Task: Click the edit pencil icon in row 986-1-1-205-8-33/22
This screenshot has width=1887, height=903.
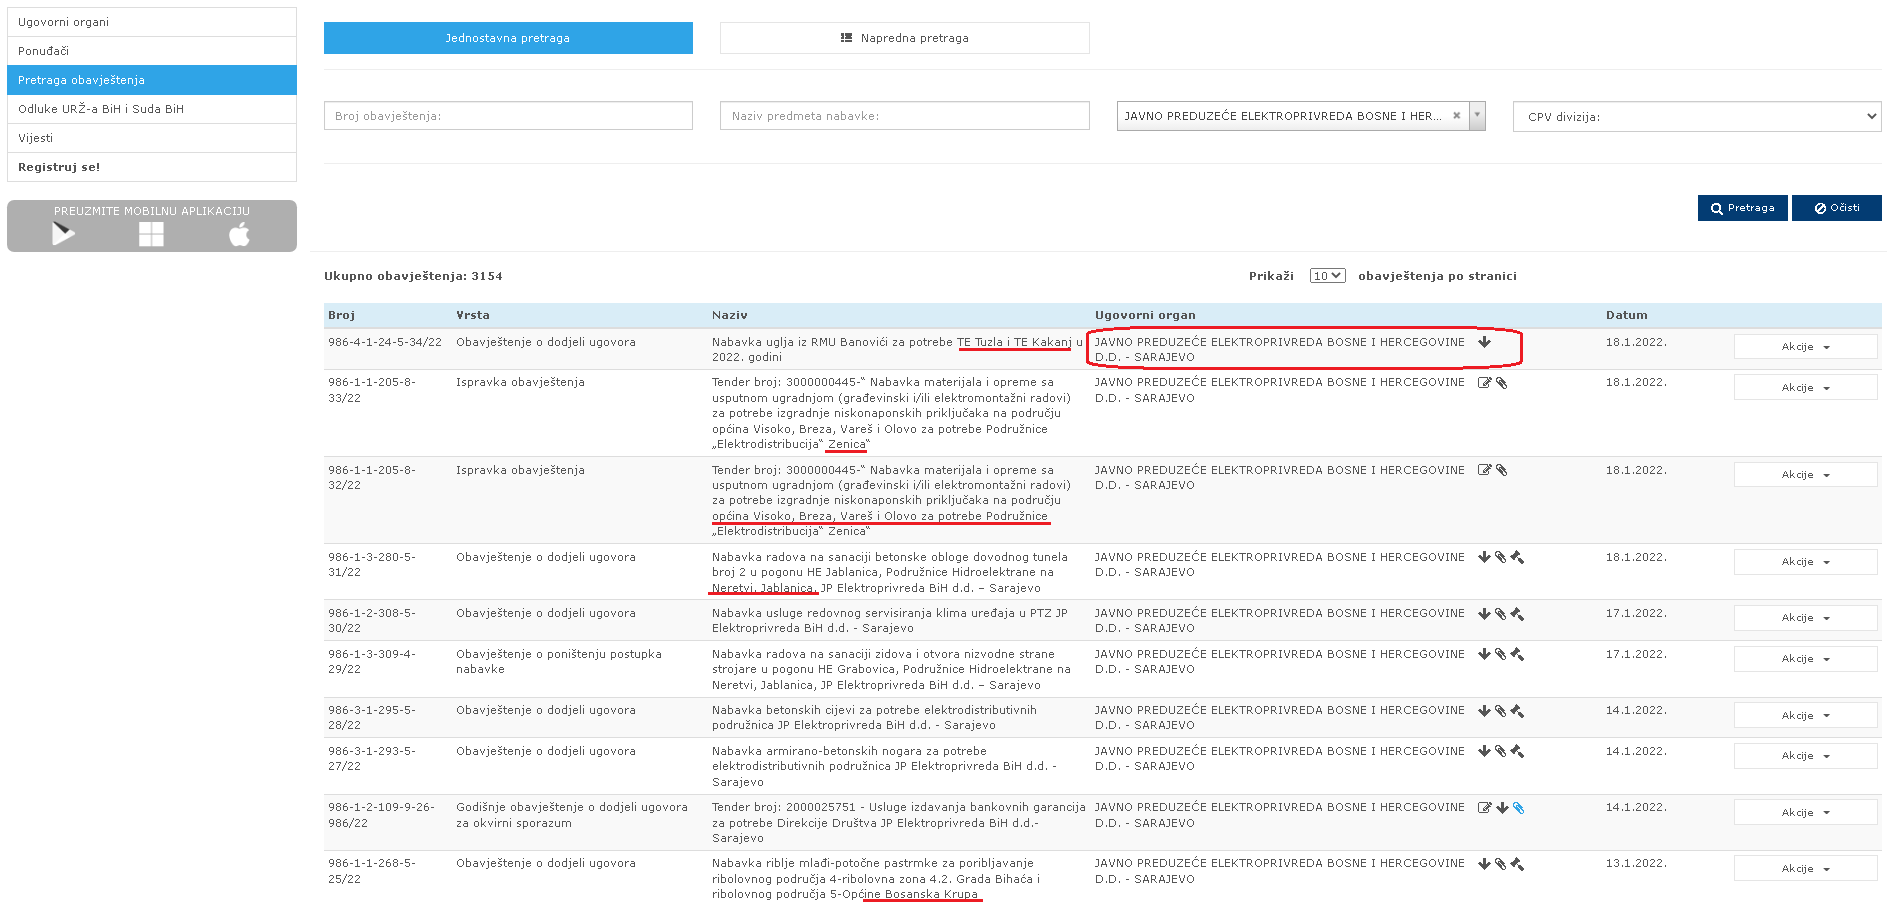Action: coord(1485,383)
